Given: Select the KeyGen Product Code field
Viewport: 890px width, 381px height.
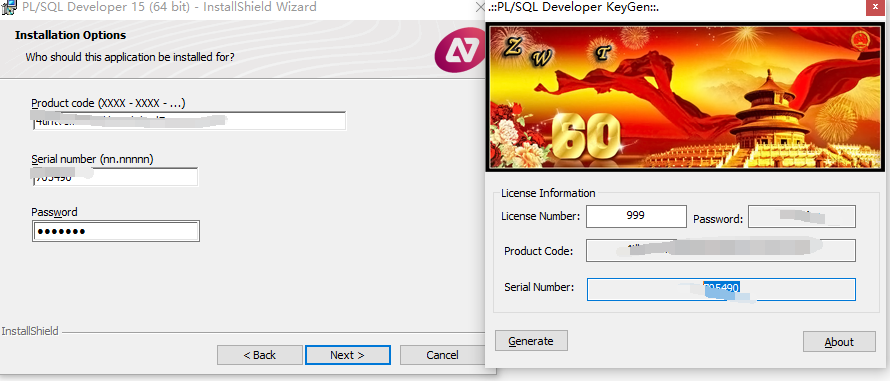Looking at the screenshot, I should (721, 250).
